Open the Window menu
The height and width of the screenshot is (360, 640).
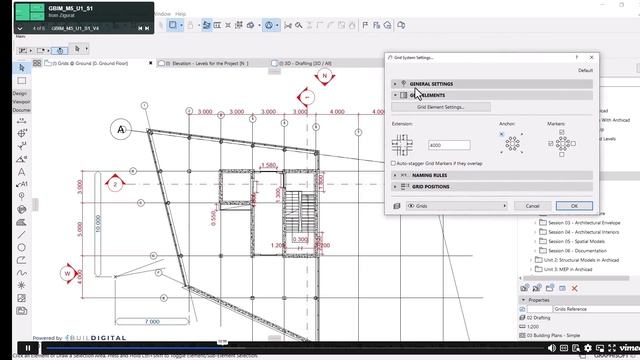pyautogui.click(x=163, y=14)
